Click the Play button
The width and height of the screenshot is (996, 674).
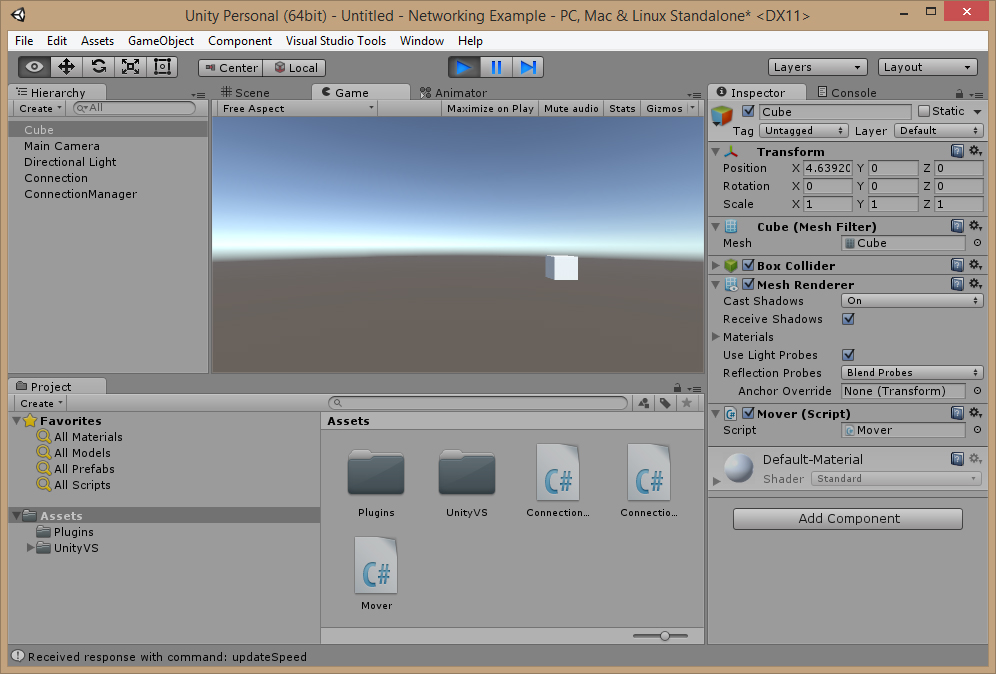coord(464,67)
